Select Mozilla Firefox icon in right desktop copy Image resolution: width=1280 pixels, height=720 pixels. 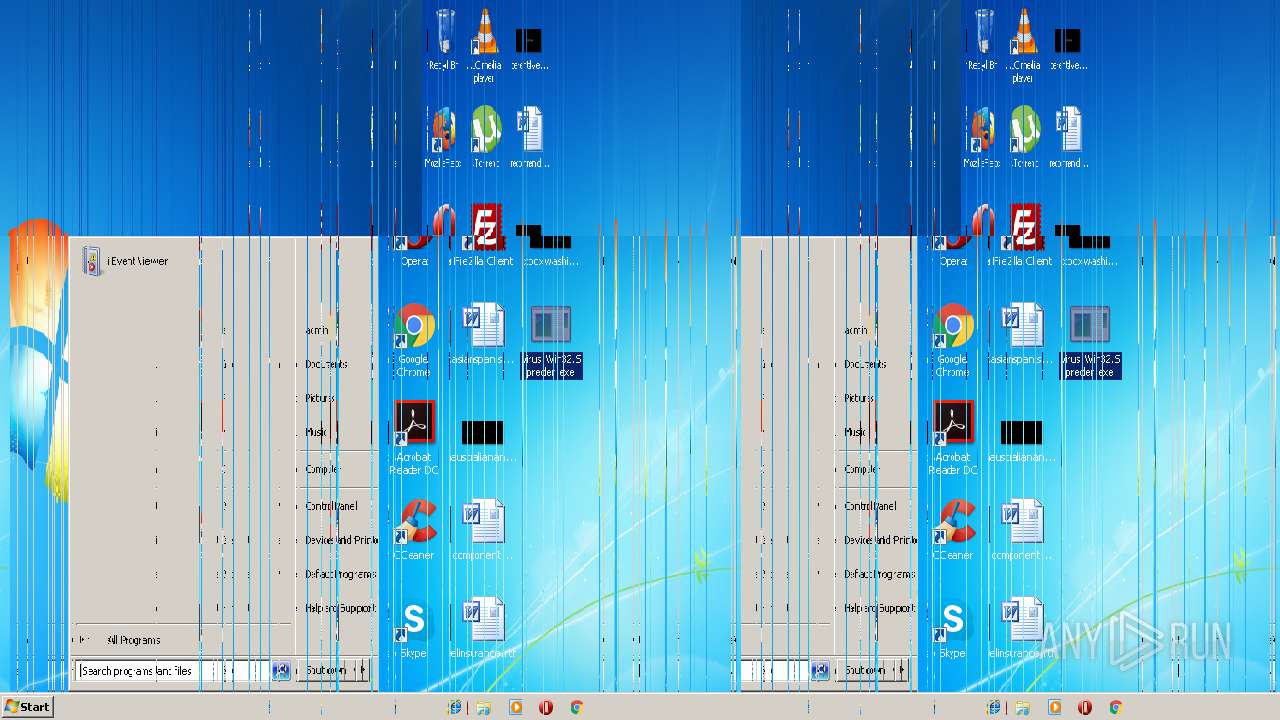(983, 138)
